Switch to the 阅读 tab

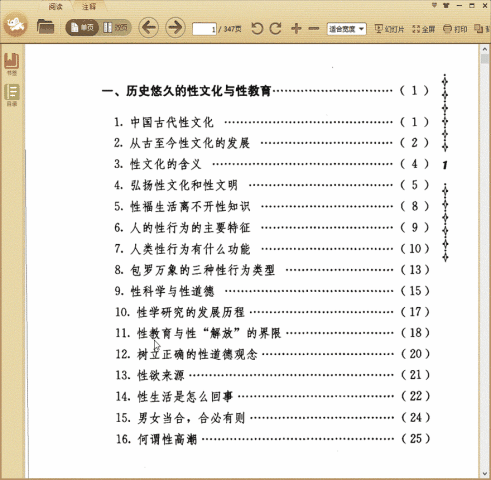pyautogui.click(x=55, y=6)
